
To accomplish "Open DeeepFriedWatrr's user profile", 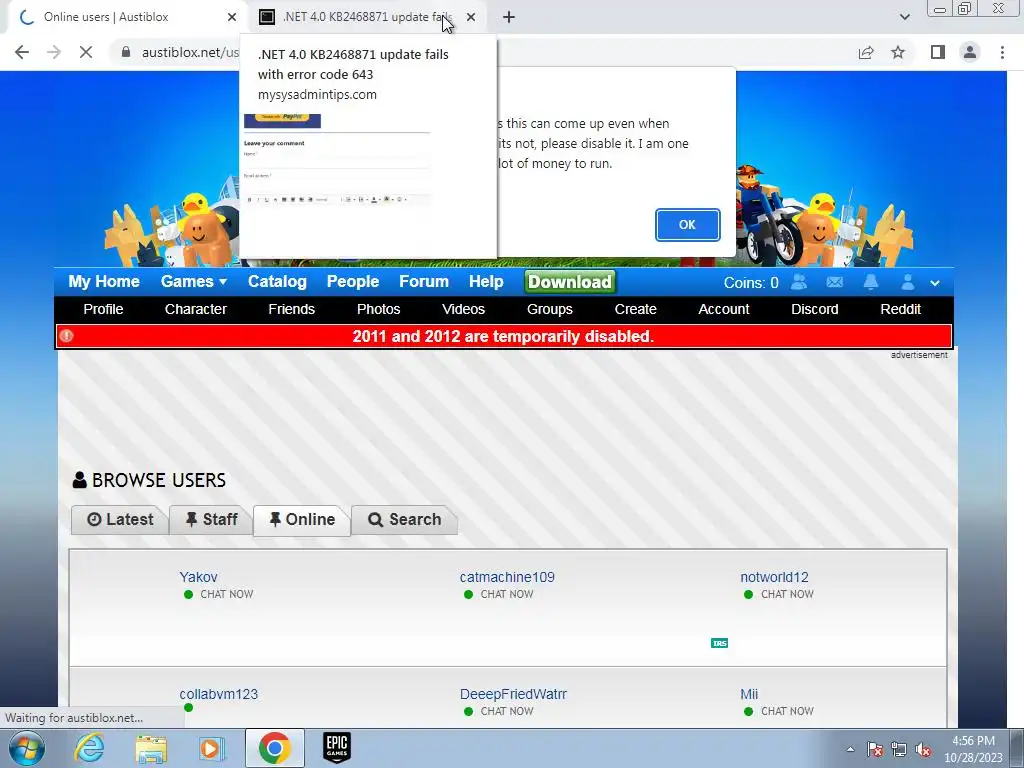I will point(513,694).
